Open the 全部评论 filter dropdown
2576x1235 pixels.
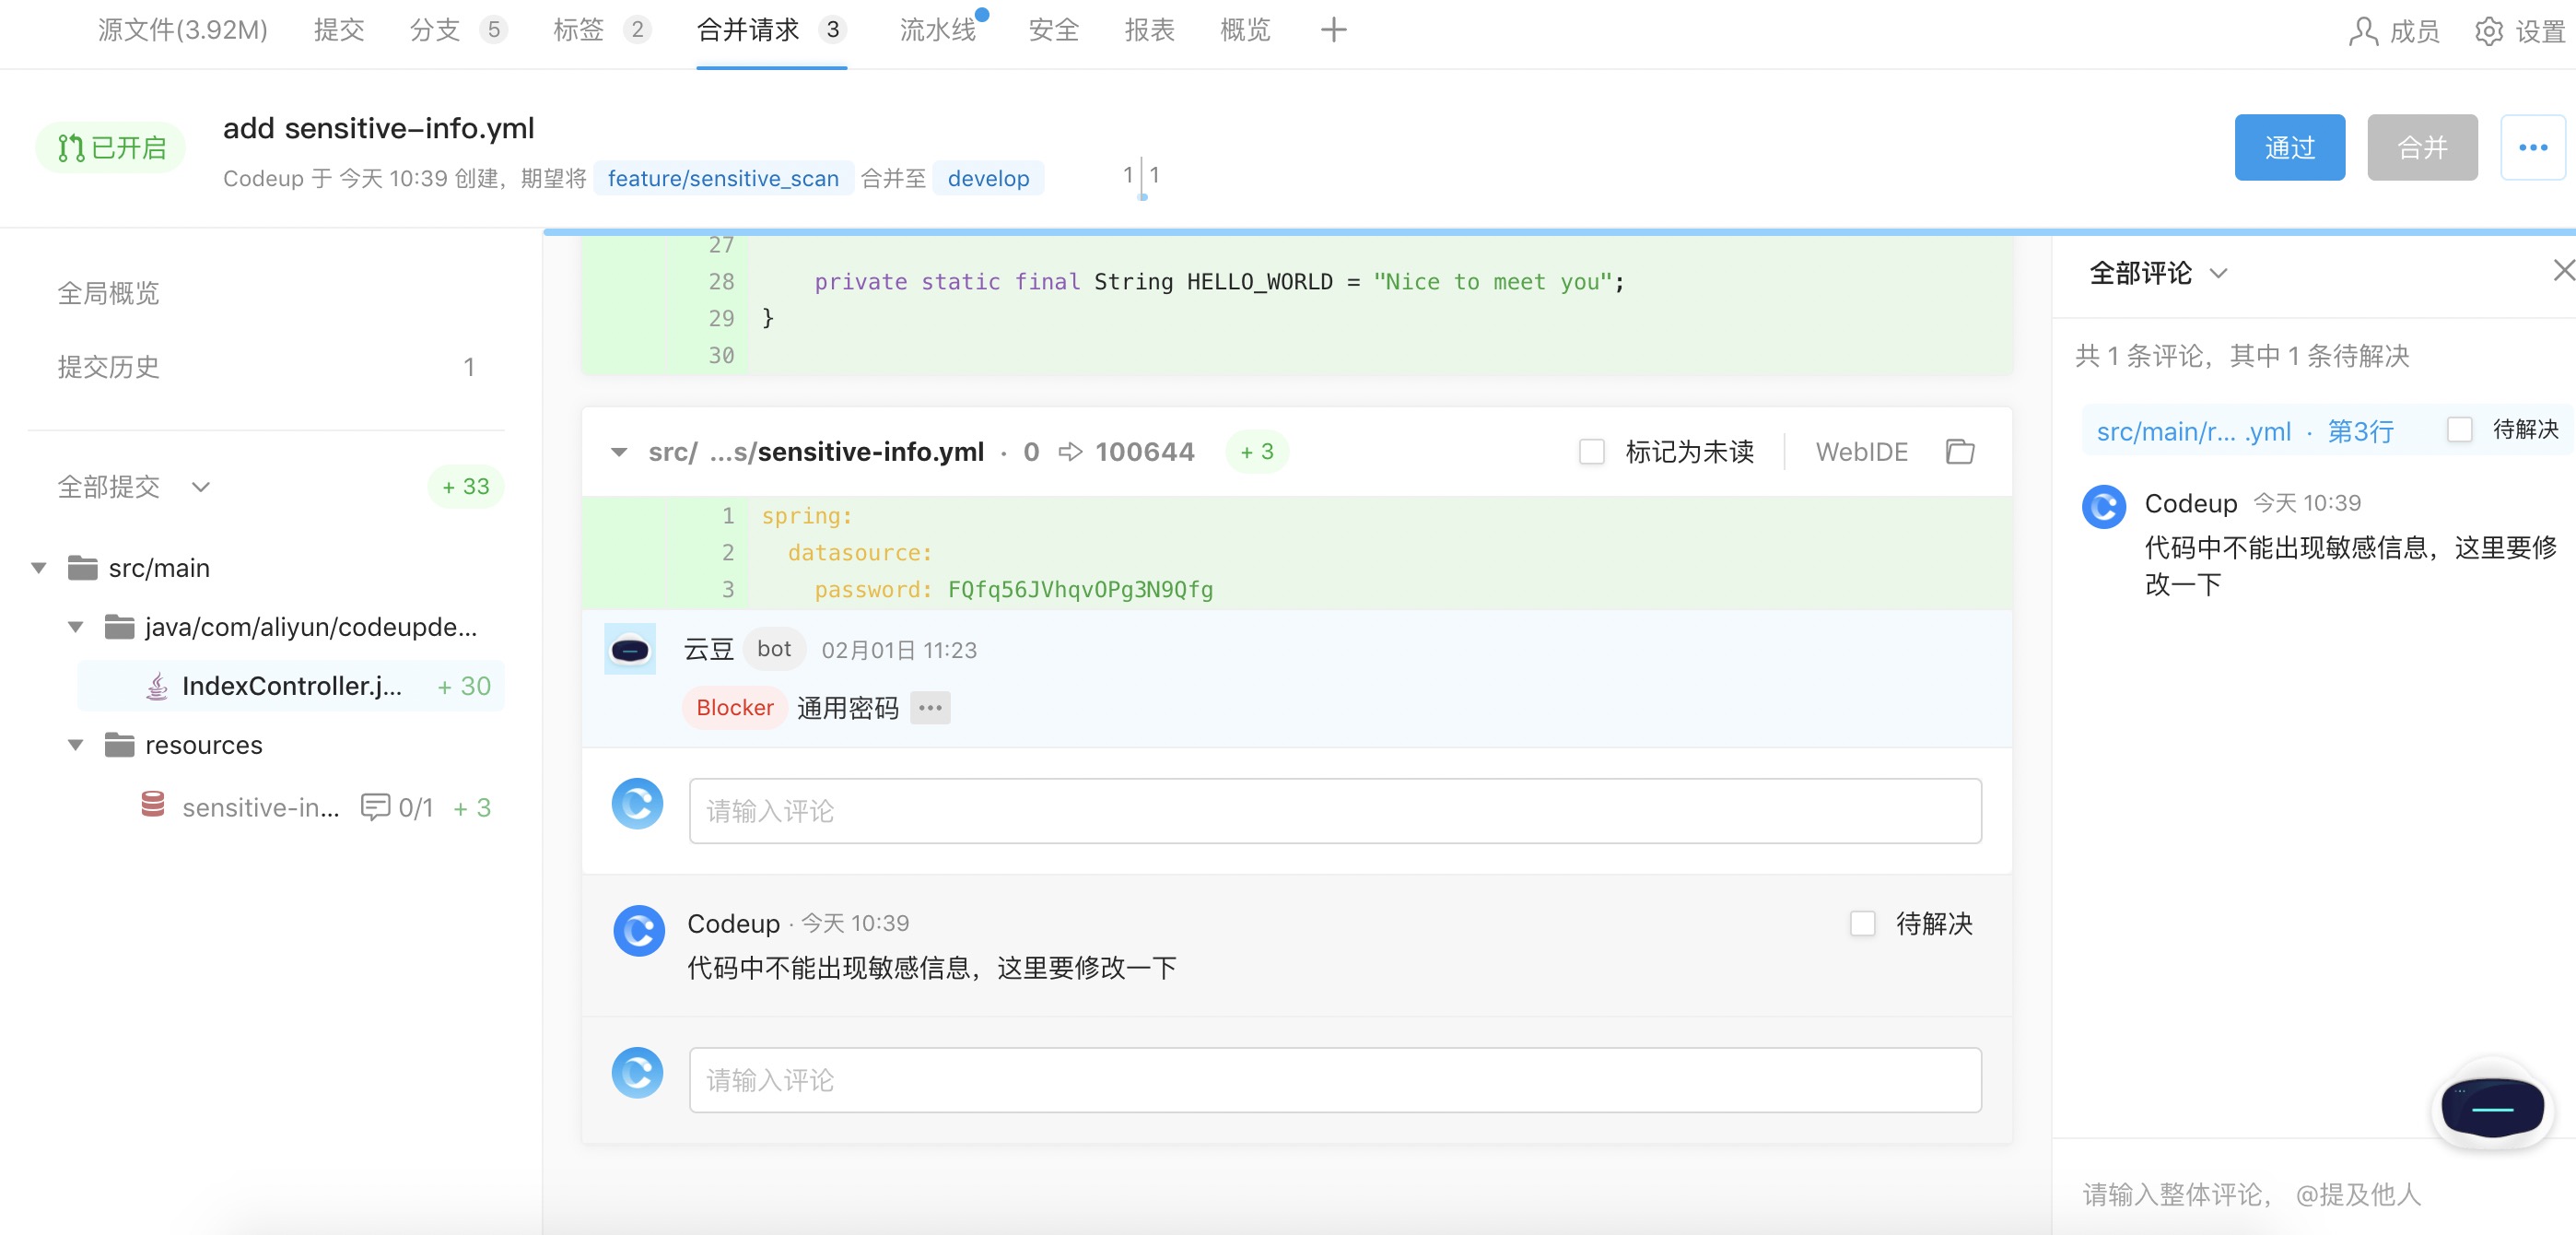click(x=2158, y=273)
